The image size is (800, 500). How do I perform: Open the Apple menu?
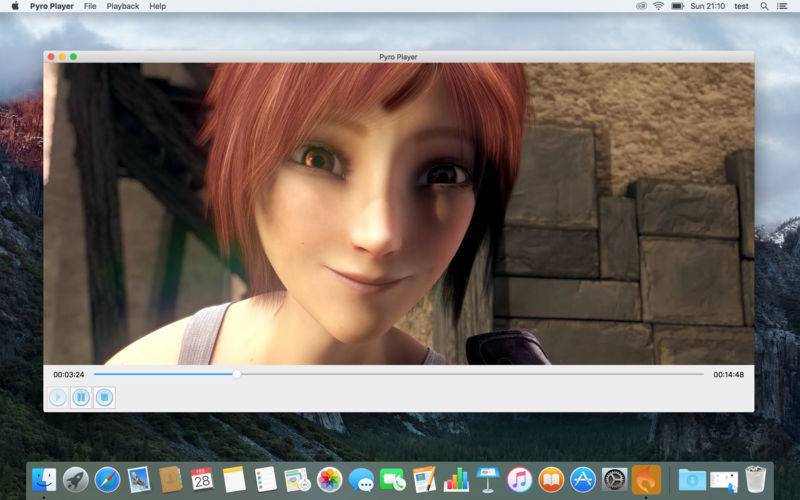(x=15, y=6)
